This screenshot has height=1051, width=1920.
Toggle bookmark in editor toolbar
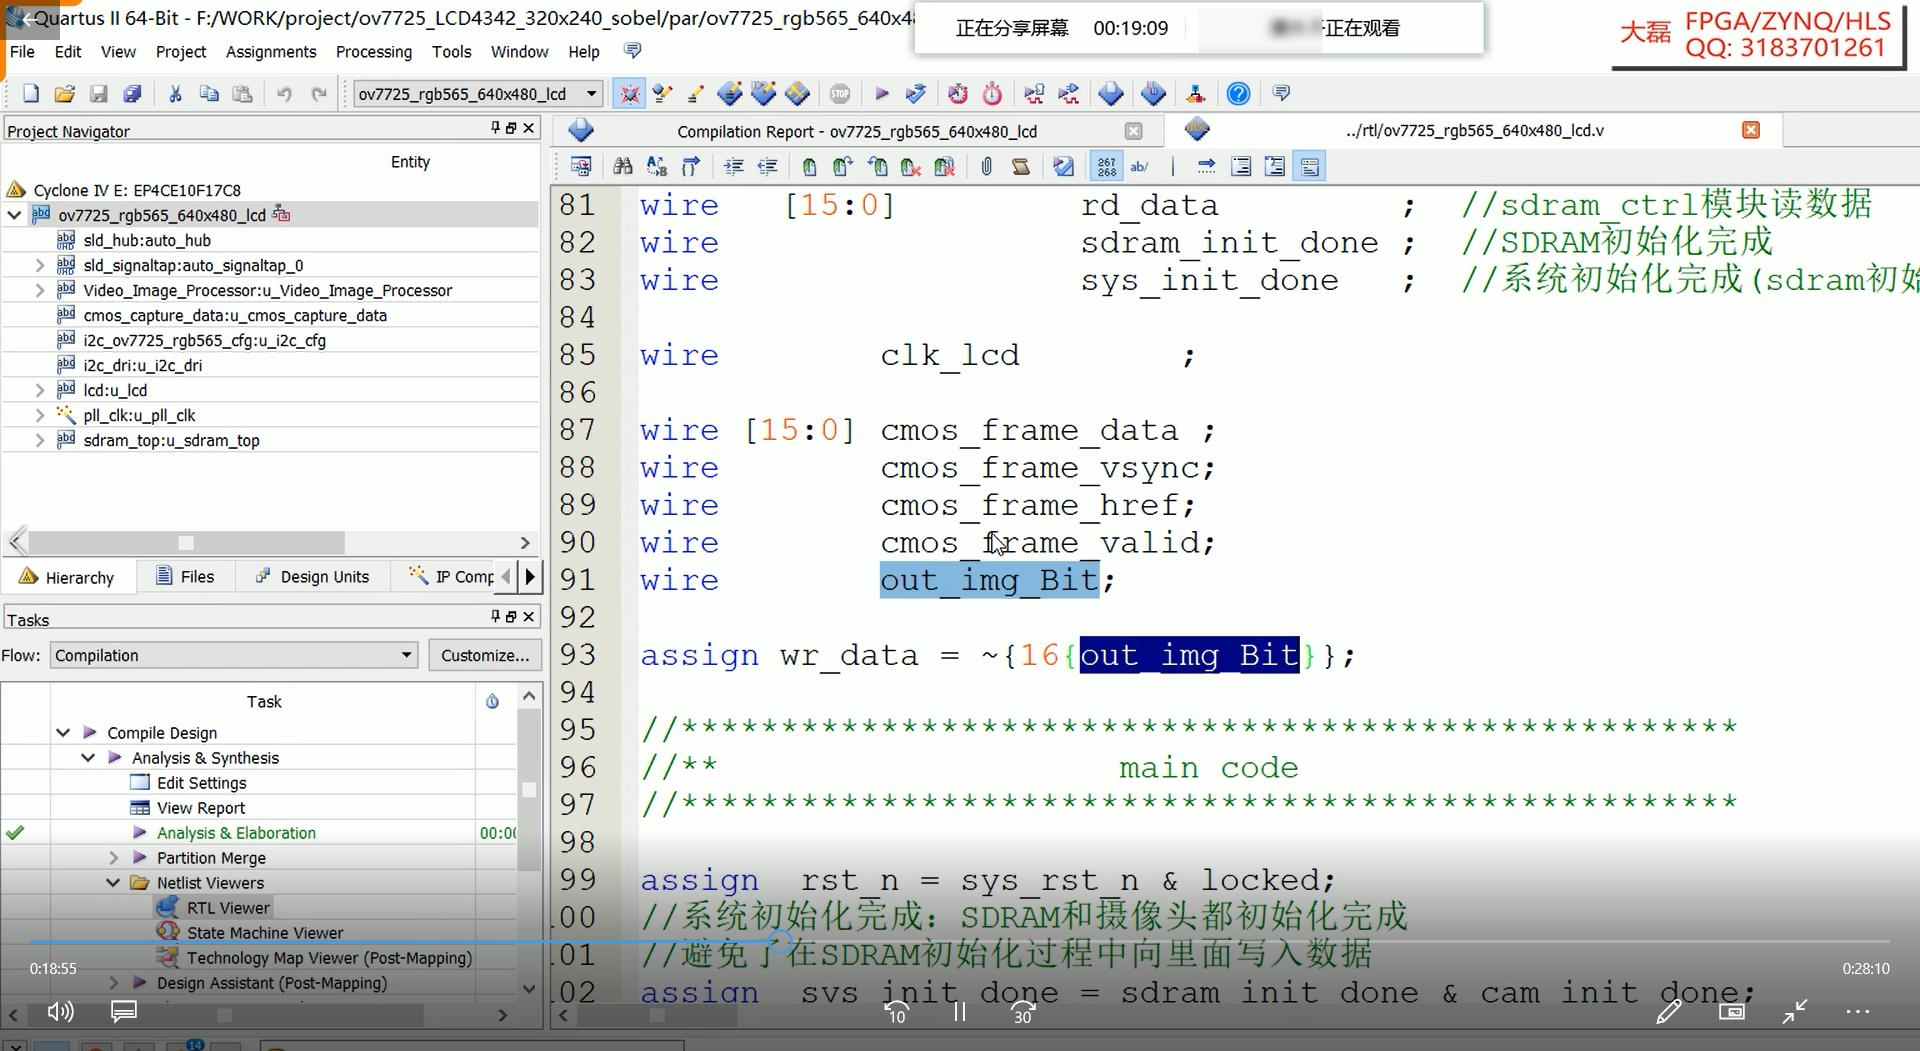809,167
